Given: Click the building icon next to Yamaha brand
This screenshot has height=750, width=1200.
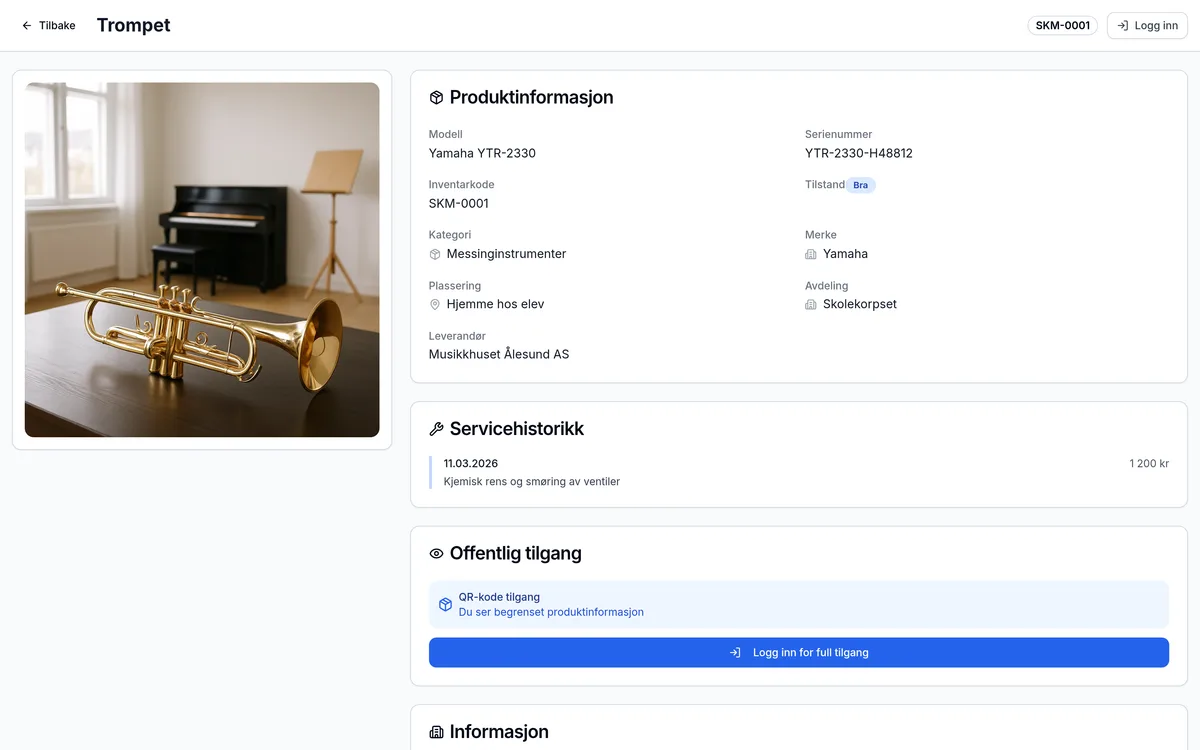Looking at the screenshot, I should click(x=811, y=254).
